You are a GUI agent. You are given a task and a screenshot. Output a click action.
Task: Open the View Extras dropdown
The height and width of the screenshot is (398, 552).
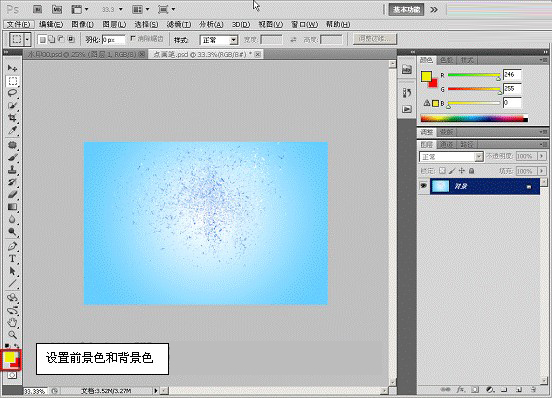tap(80, 10)
